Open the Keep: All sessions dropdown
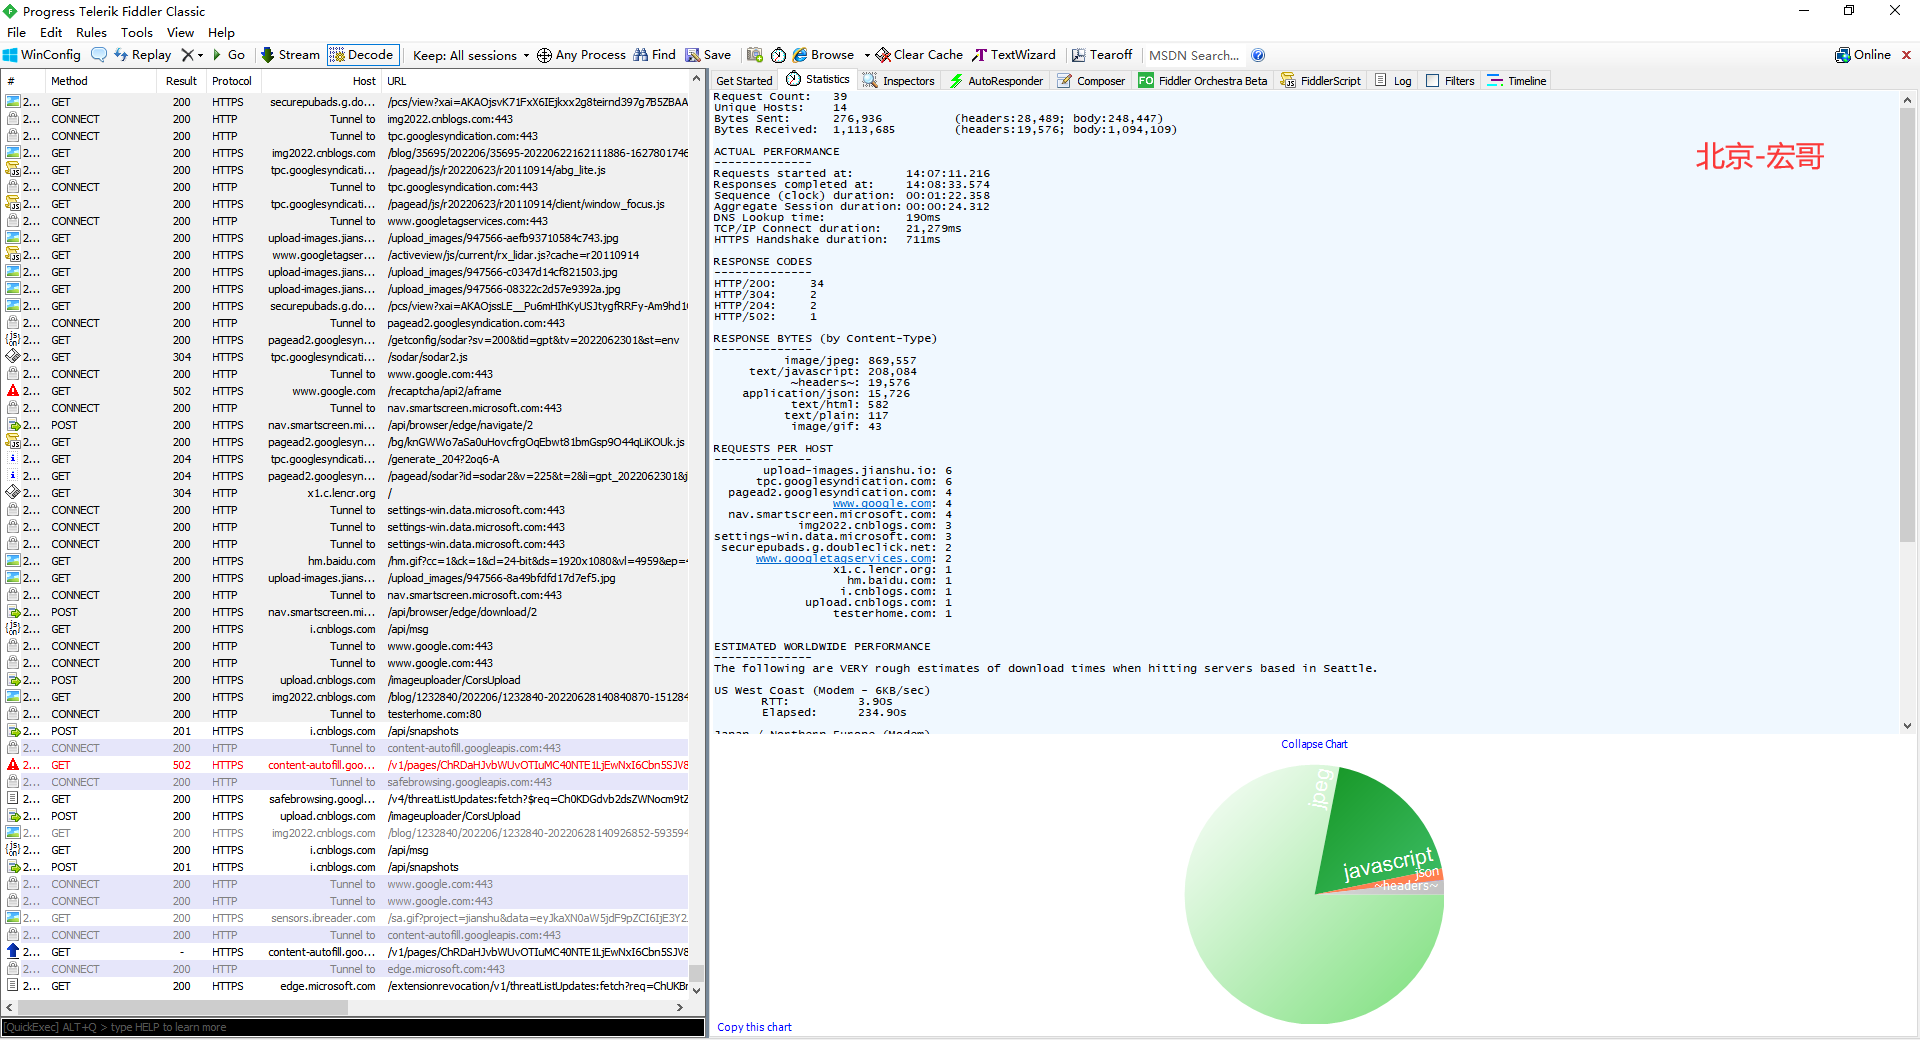 470,55
